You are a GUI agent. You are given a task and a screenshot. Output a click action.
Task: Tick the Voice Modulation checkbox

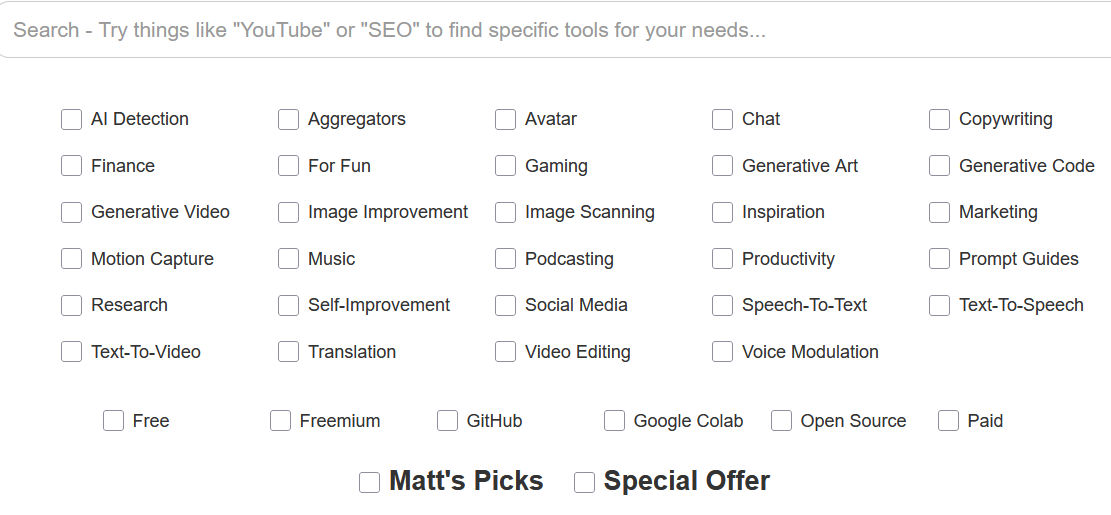click(x=722, y=351)
